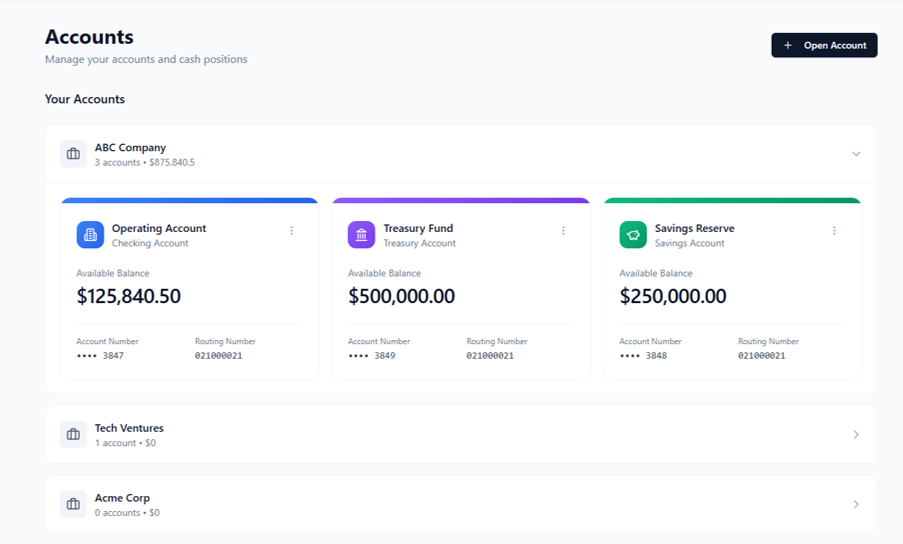
Task: Click the Savings Account subtitle
Action: coord(689,243)
